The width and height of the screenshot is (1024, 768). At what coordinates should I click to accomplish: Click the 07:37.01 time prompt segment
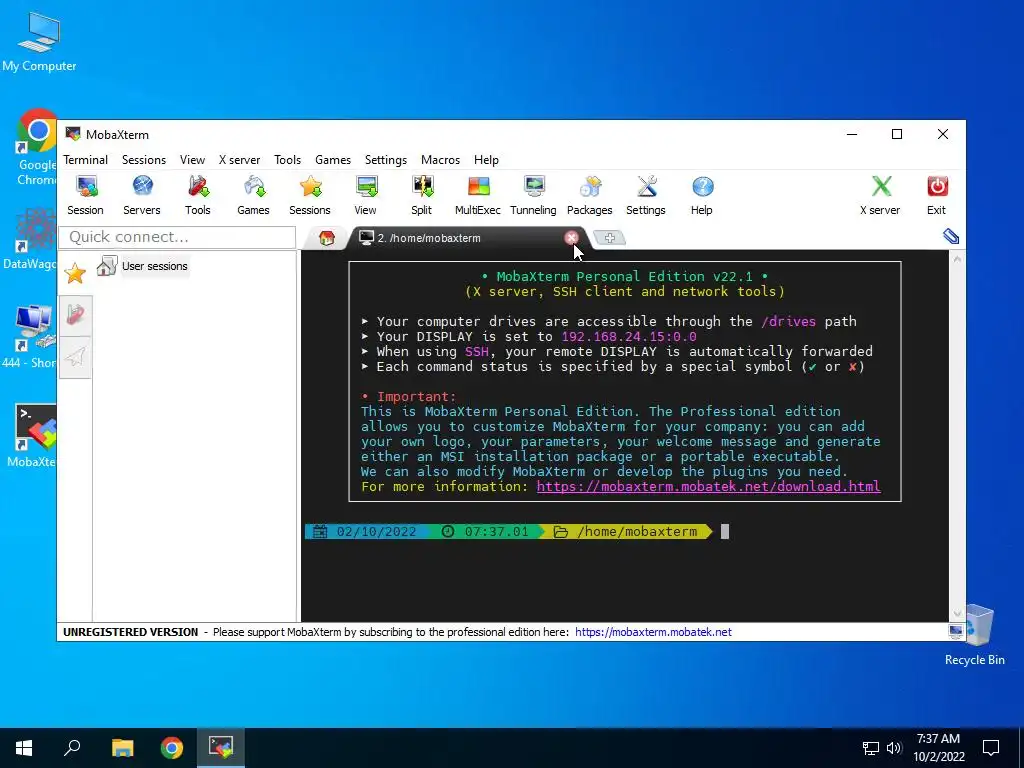click(487, 532)
